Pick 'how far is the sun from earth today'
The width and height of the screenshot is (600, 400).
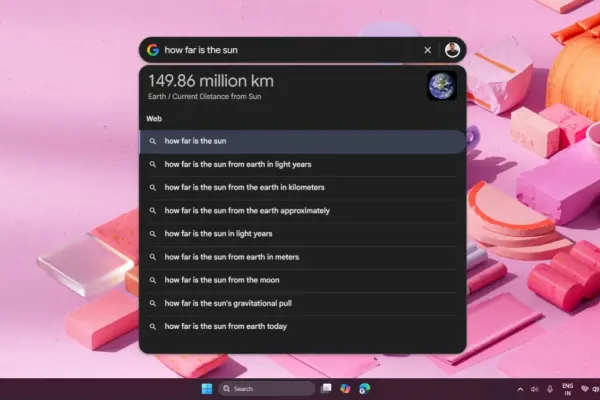(x=302, y=327)
